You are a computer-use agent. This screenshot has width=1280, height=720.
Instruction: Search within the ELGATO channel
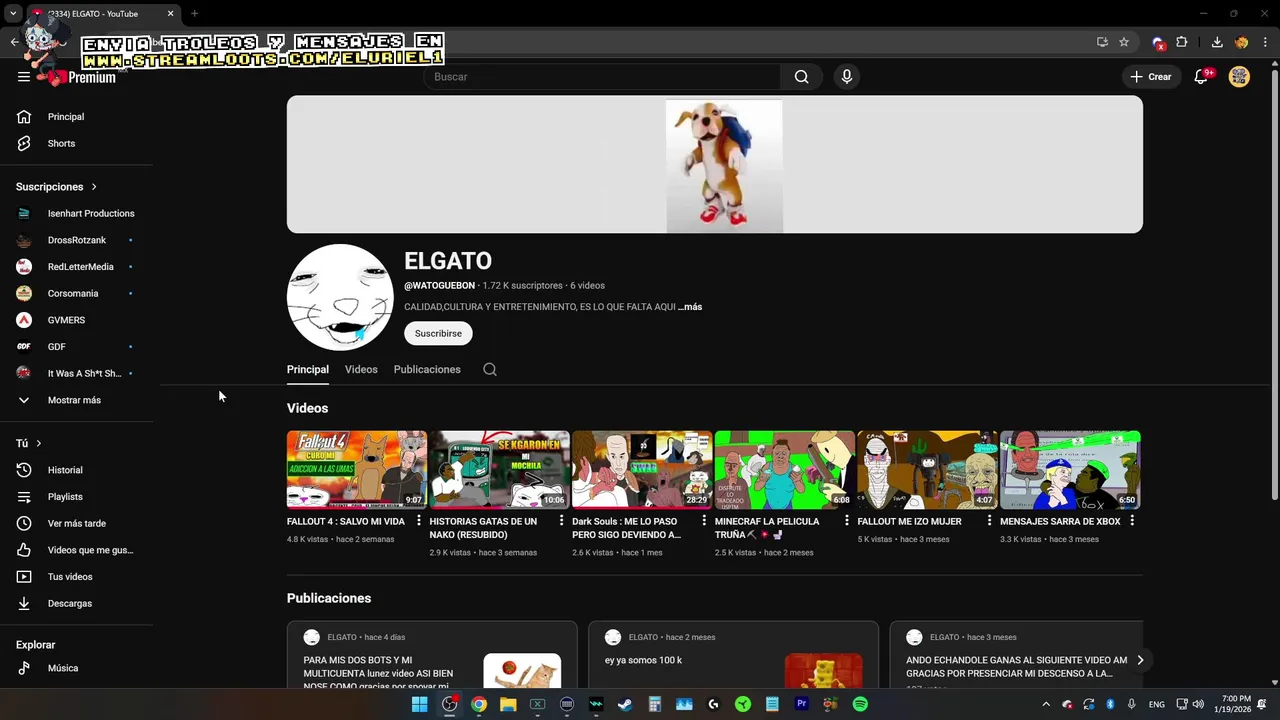tap(490, 369)
